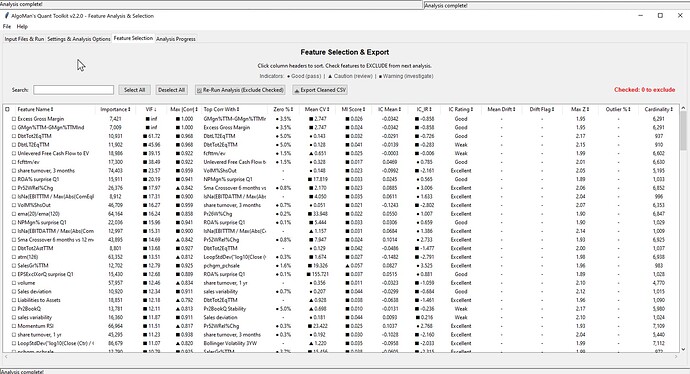Click the vertical scrollbar down arrow

point(683,349)
